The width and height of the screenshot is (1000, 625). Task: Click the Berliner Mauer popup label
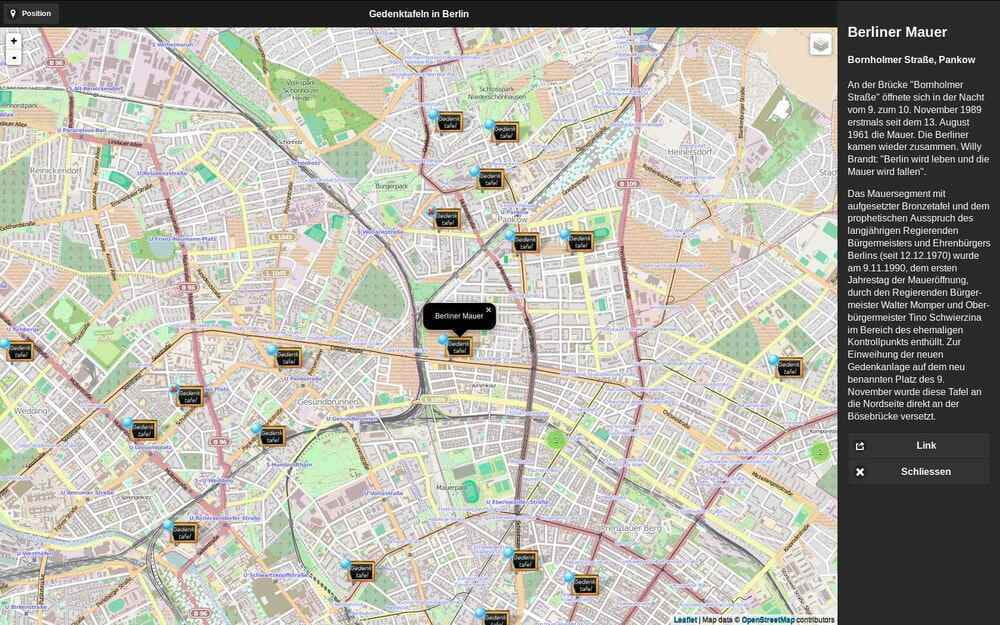coord(457,316)
